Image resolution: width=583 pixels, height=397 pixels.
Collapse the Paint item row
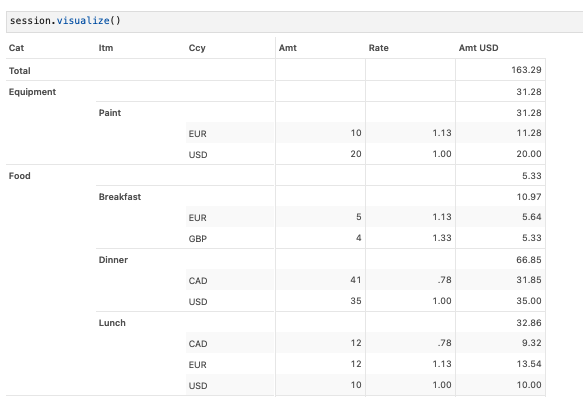pos(110,113)
